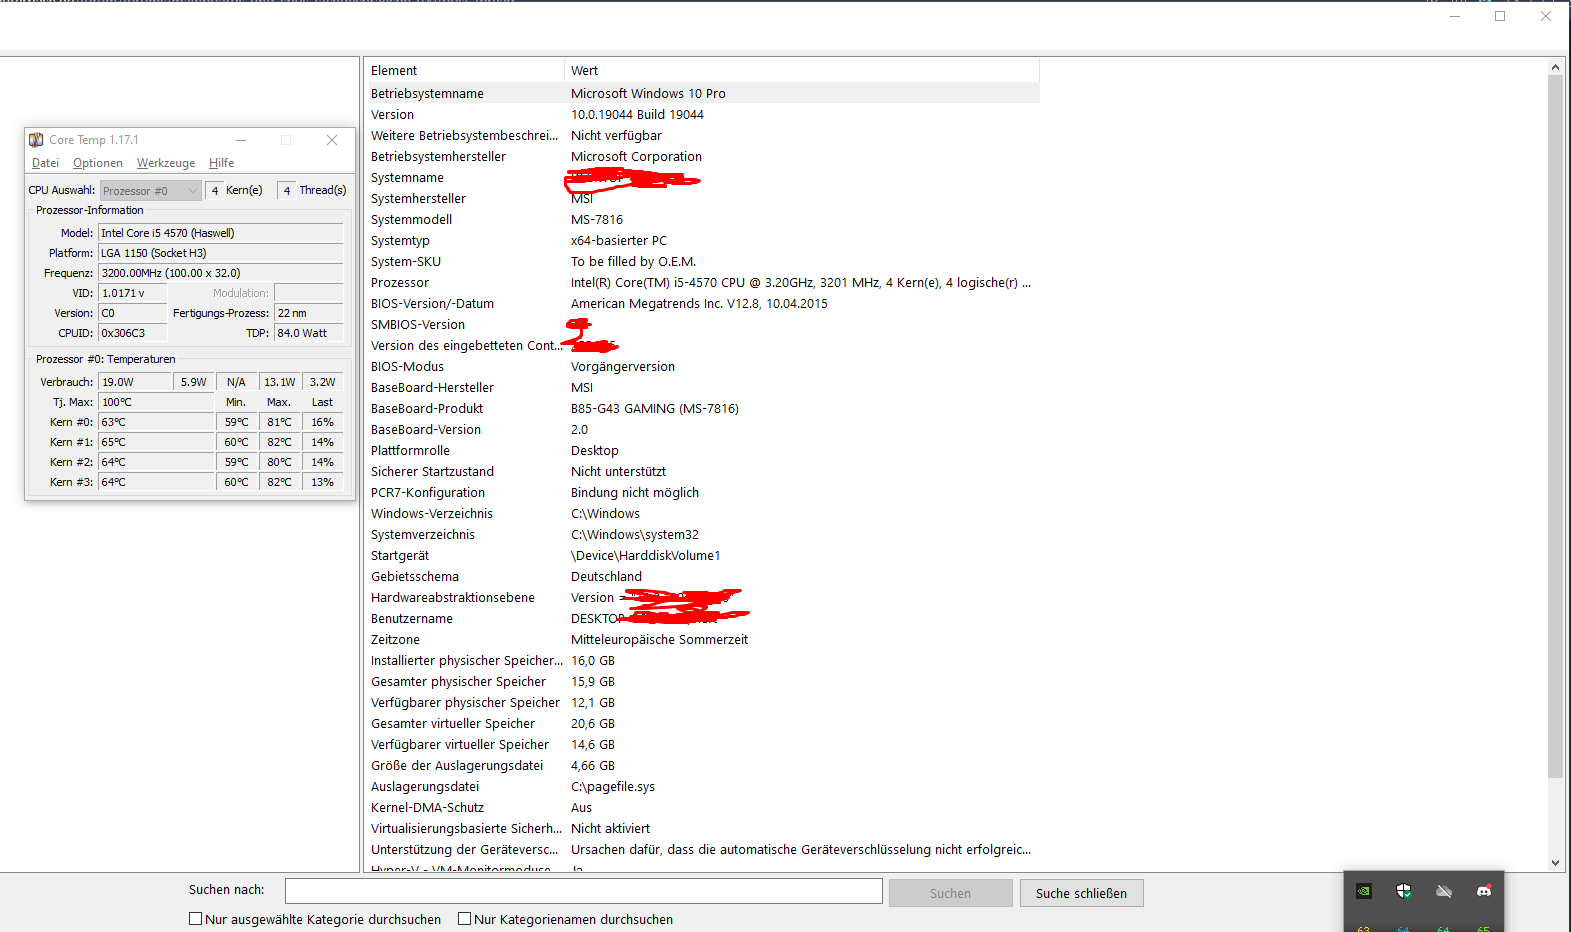Viewport: 1571px width, 932px height.
Task: Minimize the Core Temp window
Action: 241,140
